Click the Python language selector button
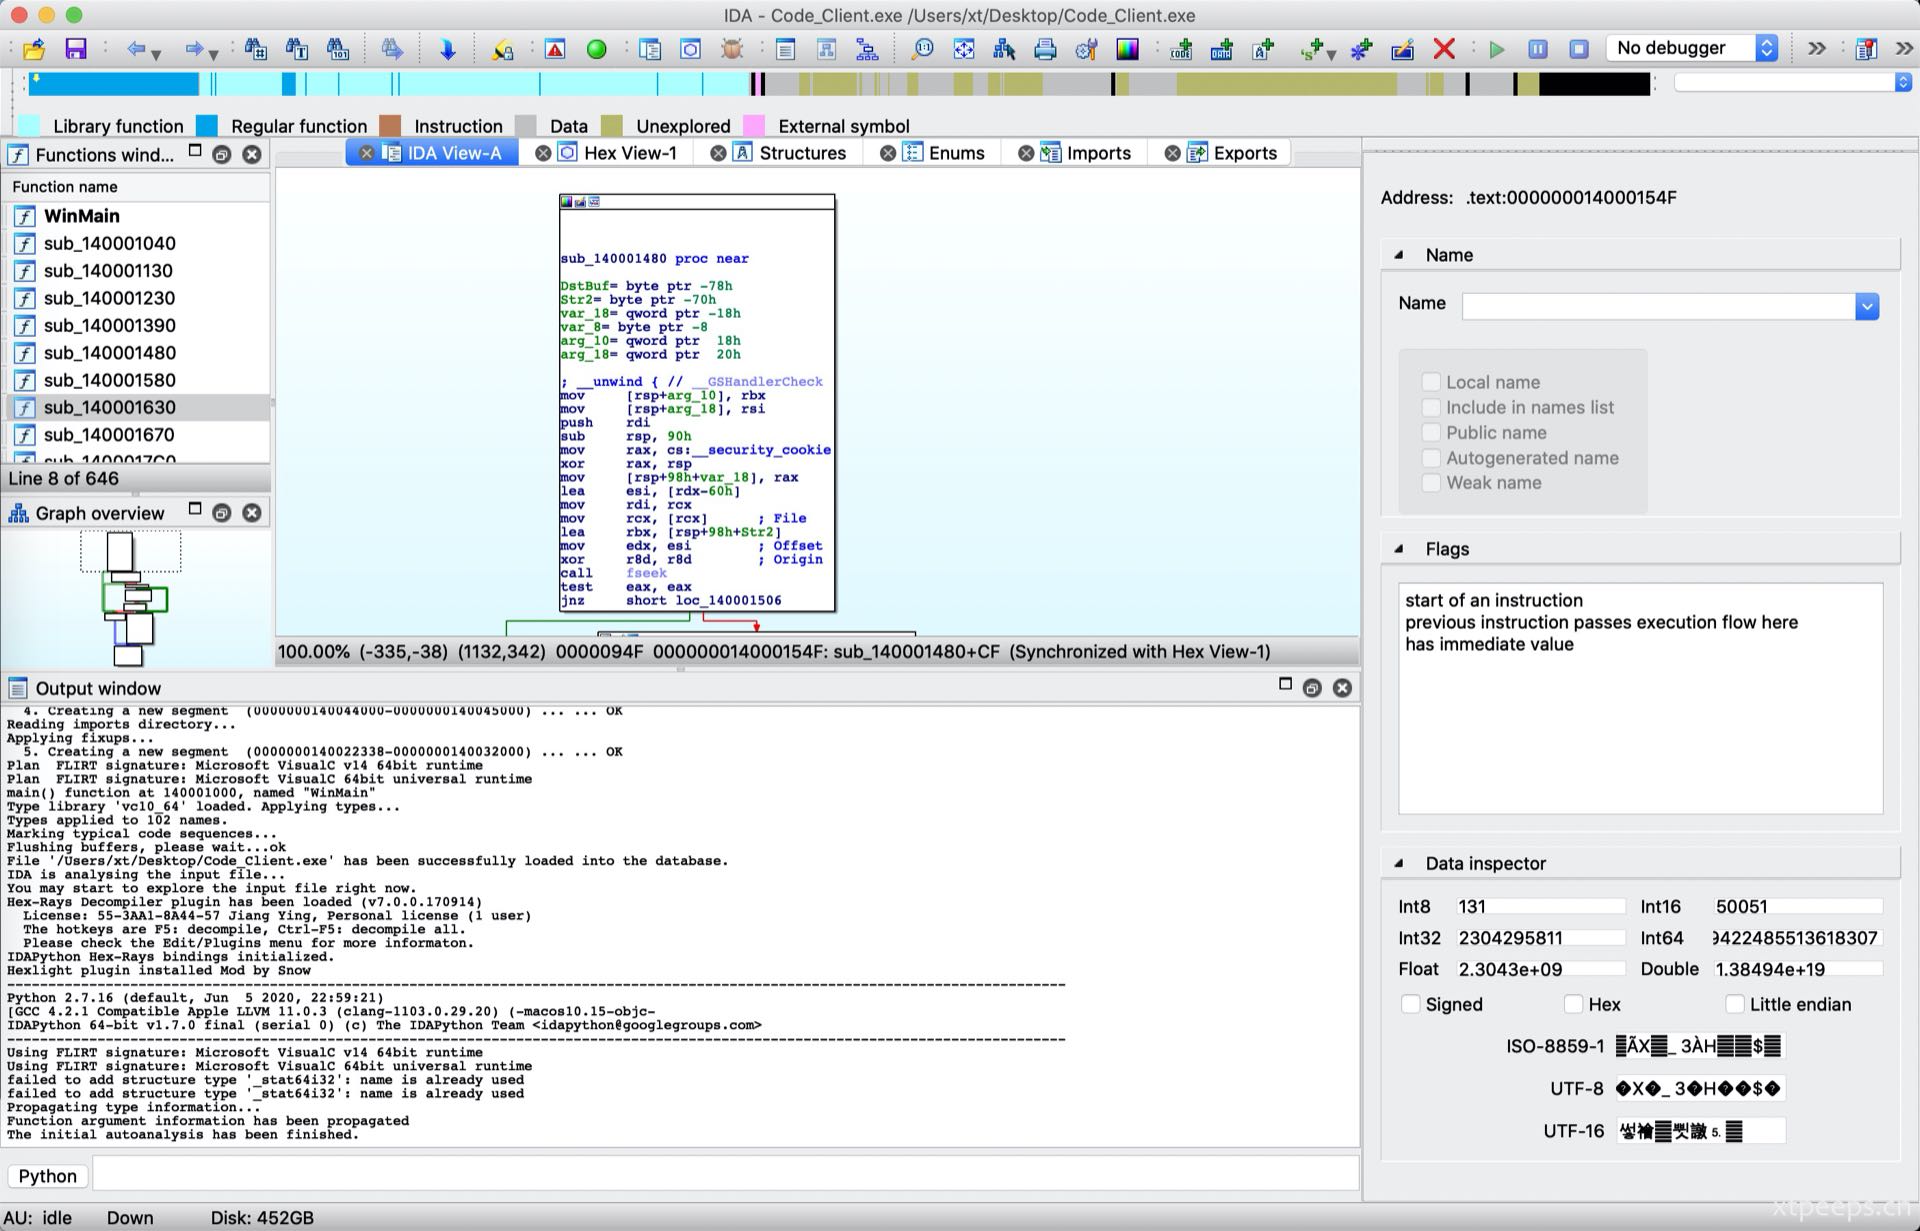The image size is (1920, 1231). point(47,1176)
